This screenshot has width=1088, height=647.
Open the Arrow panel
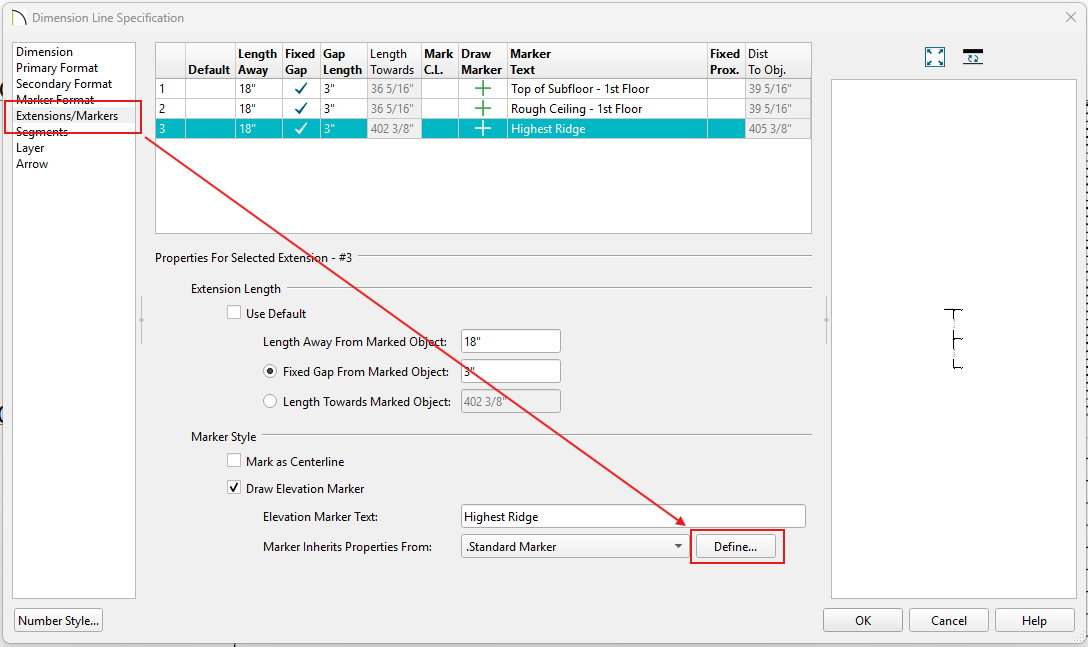32,164
